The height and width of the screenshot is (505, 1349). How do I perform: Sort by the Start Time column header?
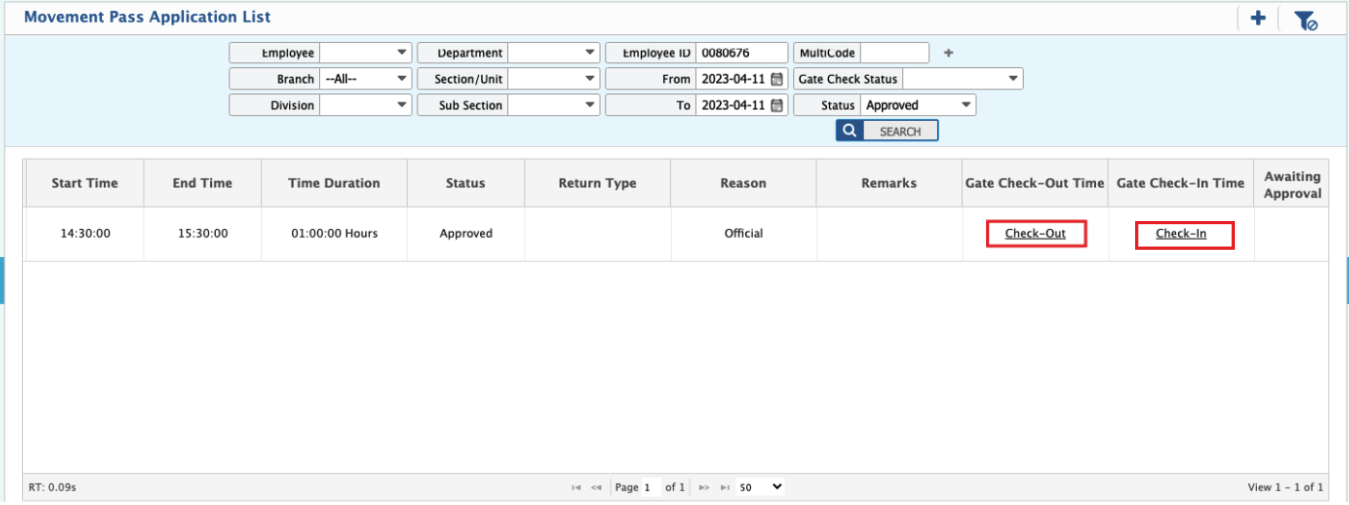click(84, 183)
